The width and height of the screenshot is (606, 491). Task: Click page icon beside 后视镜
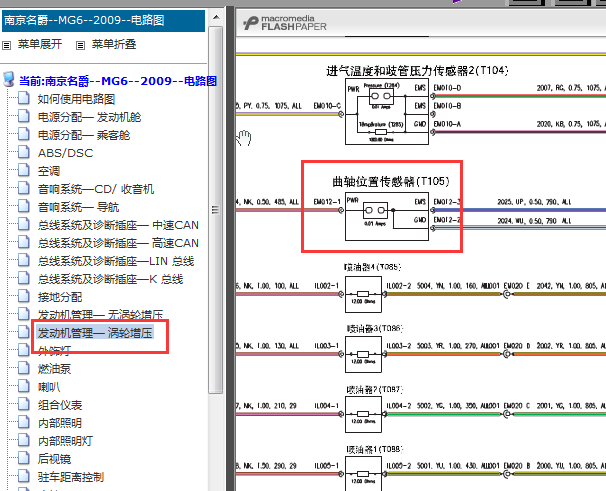(x=24, y=458)
